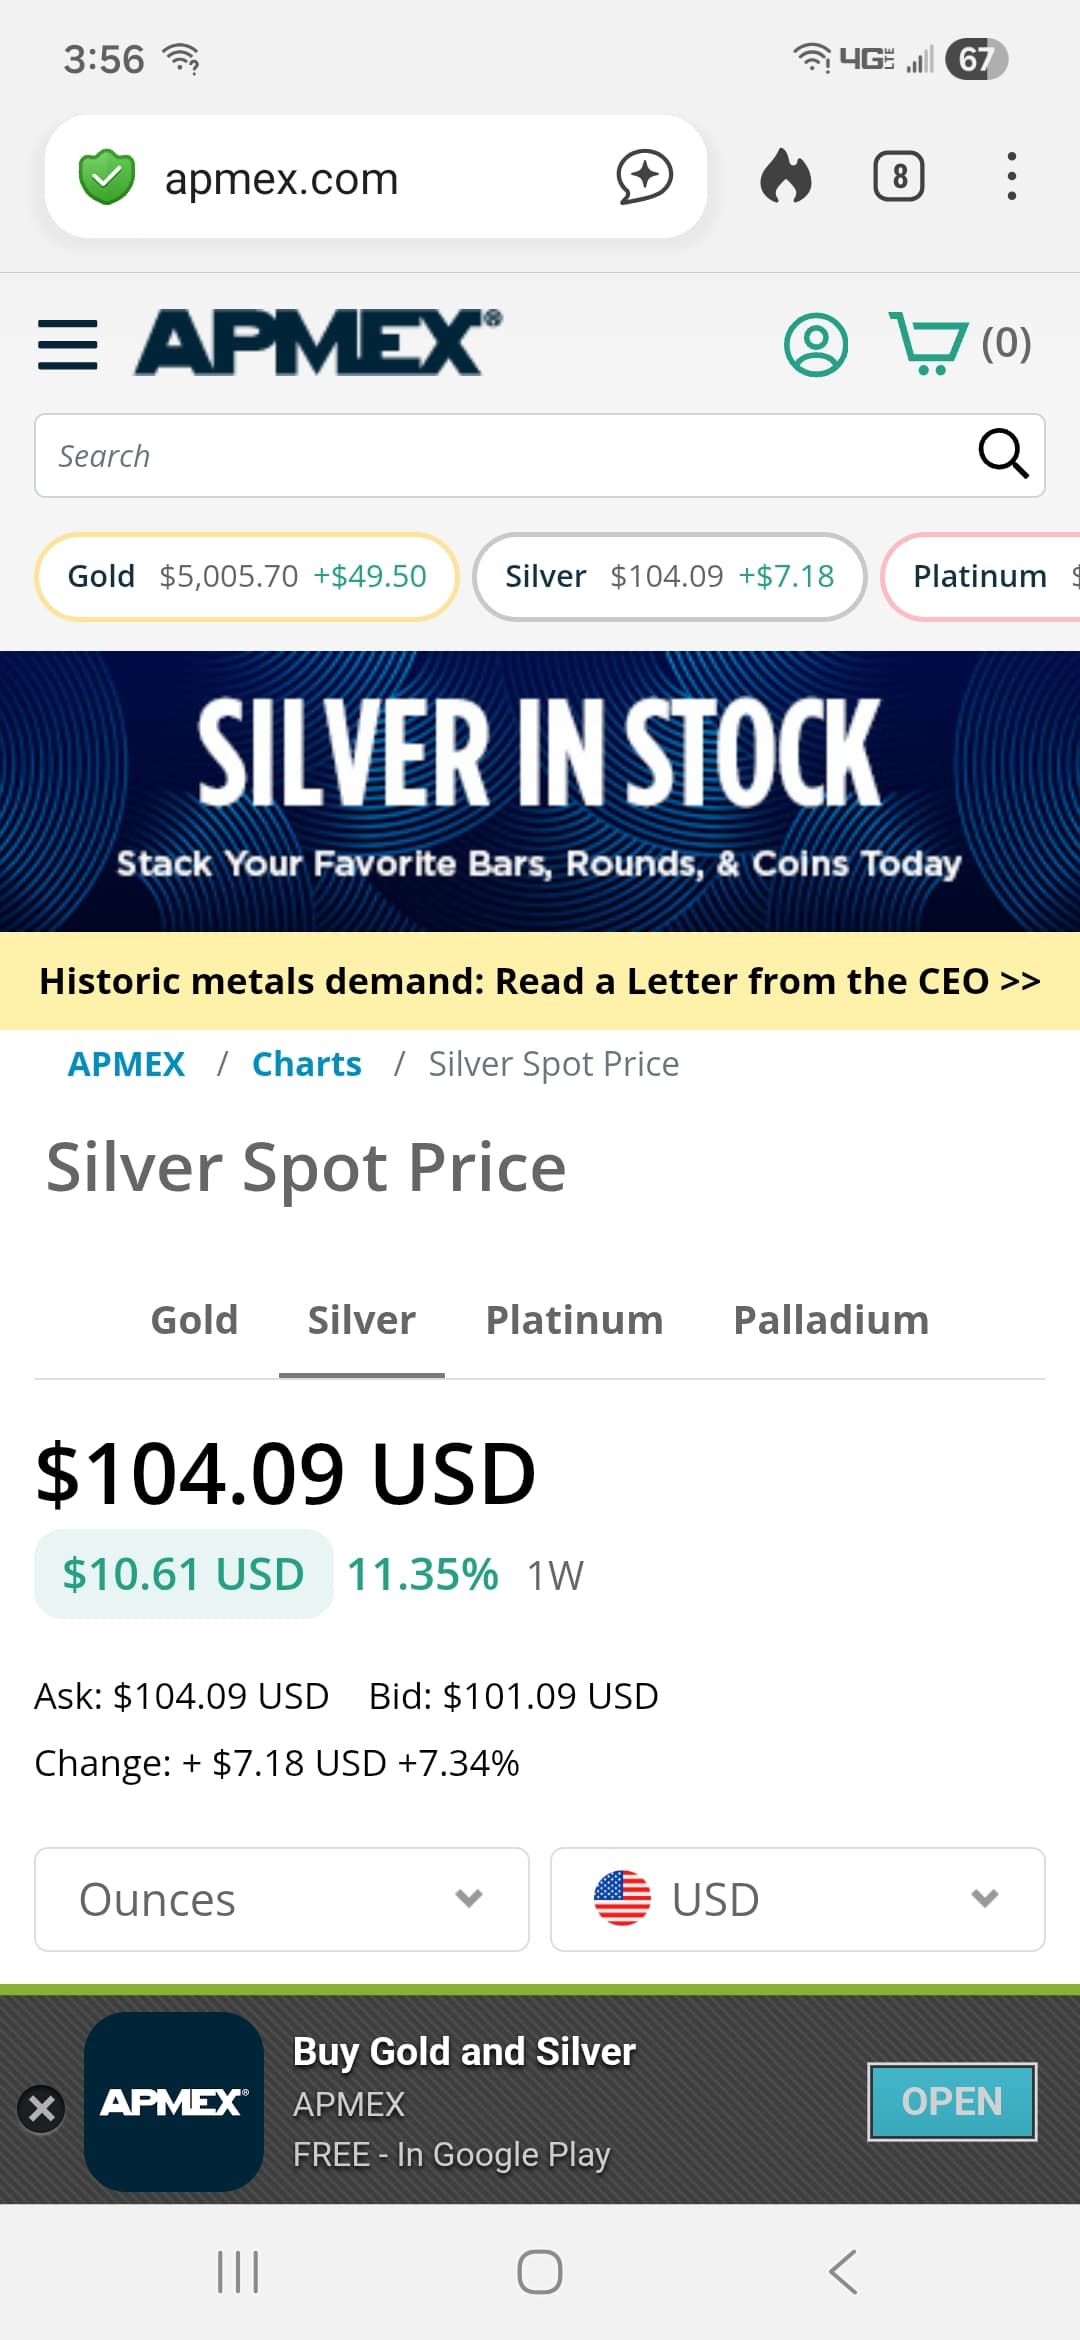Tap the green shield site security icon
This screenshot has width=1080, height=2340.
tap(107, 177)
